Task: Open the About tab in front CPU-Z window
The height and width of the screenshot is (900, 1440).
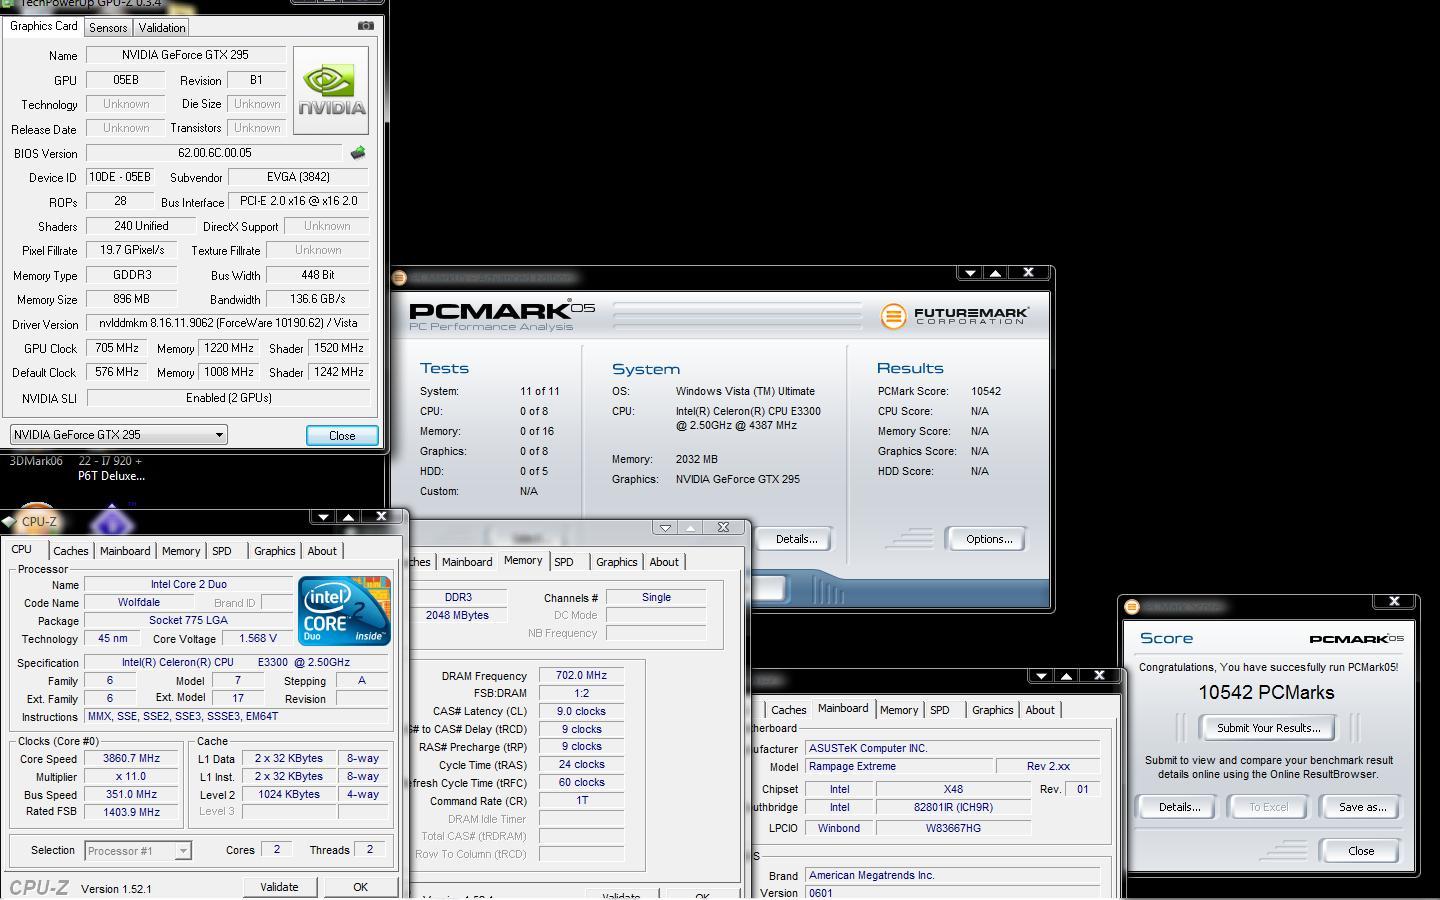Action: pos(322,551)
